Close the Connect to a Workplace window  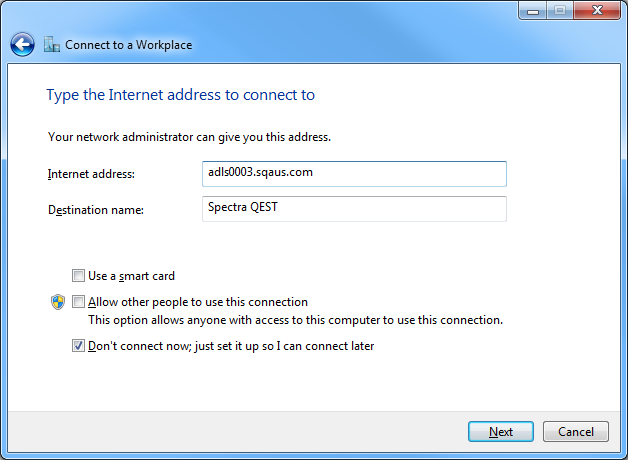coord(597,10)
